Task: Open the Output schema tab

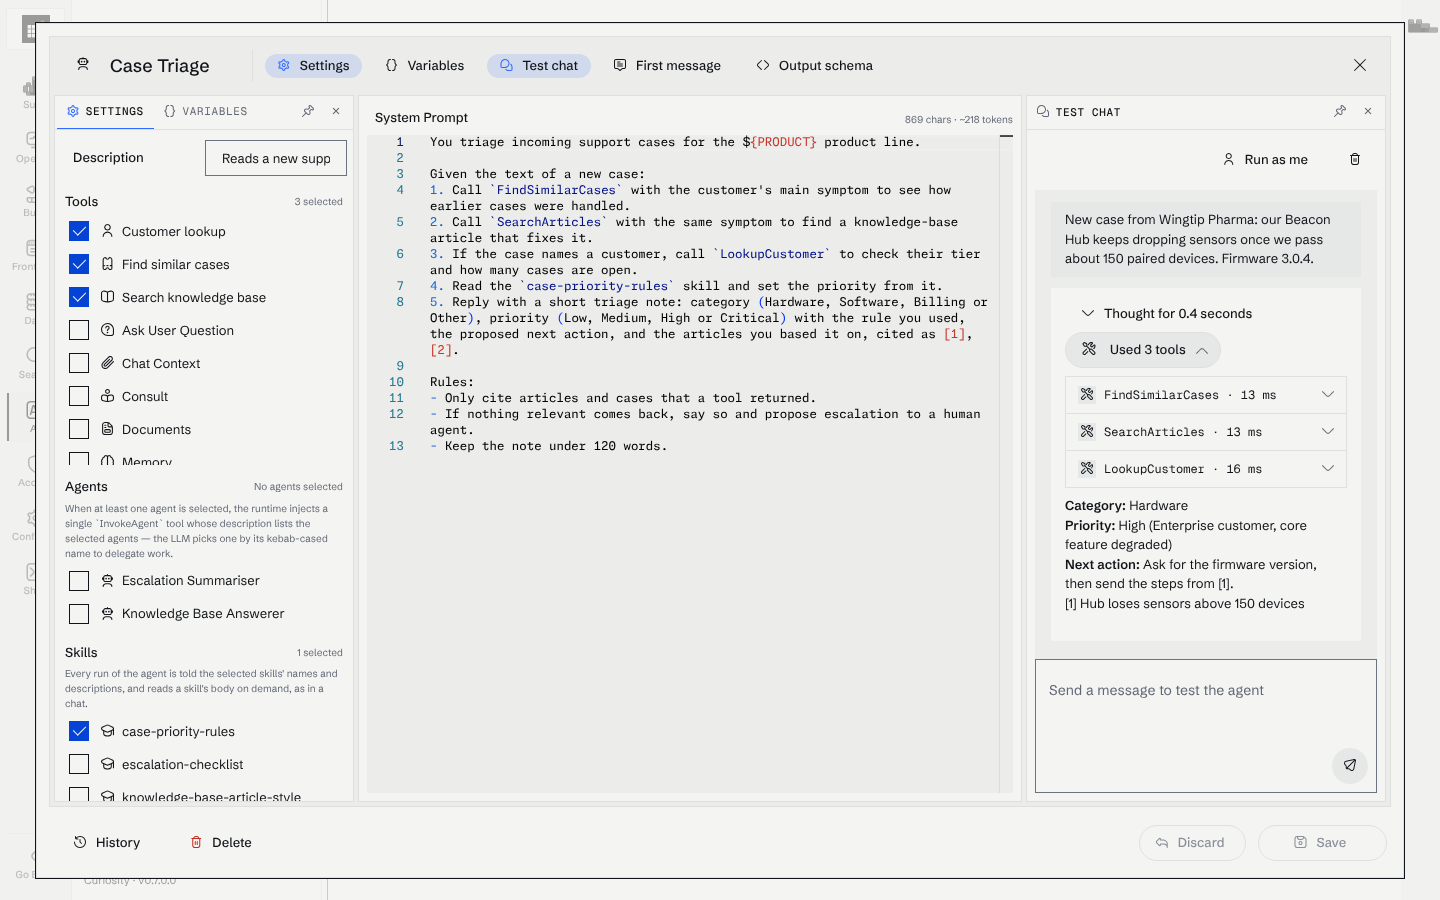Action: [x=814, y=65]
